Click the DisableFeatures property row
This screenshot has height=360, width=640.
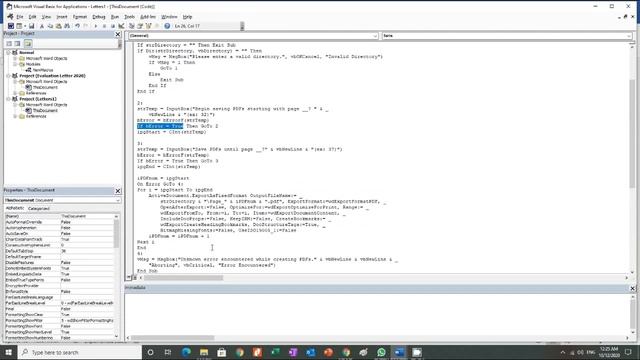point(59,263)
